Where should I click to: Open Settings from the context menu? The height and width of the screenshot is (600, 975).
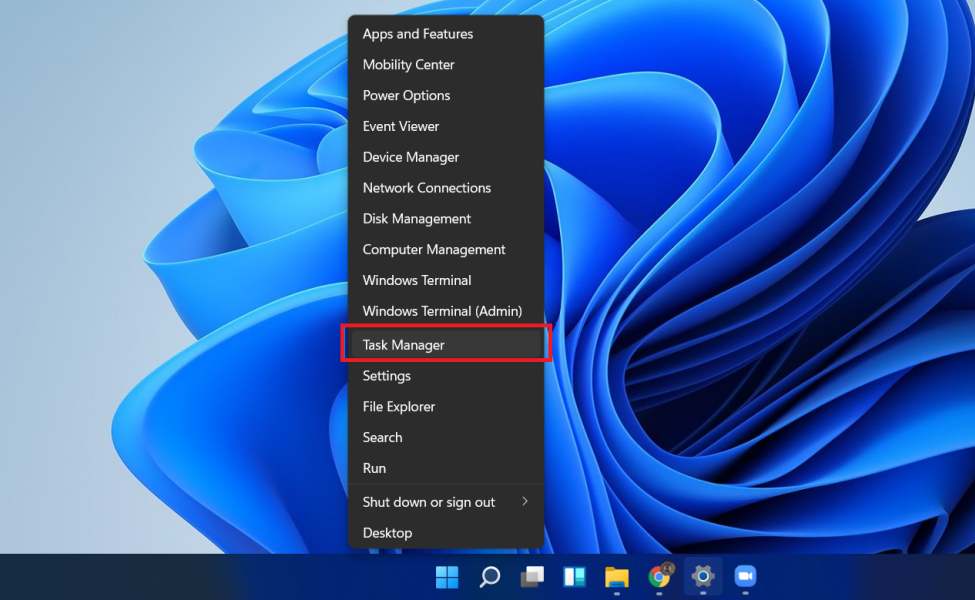click(x=446, y=376)
